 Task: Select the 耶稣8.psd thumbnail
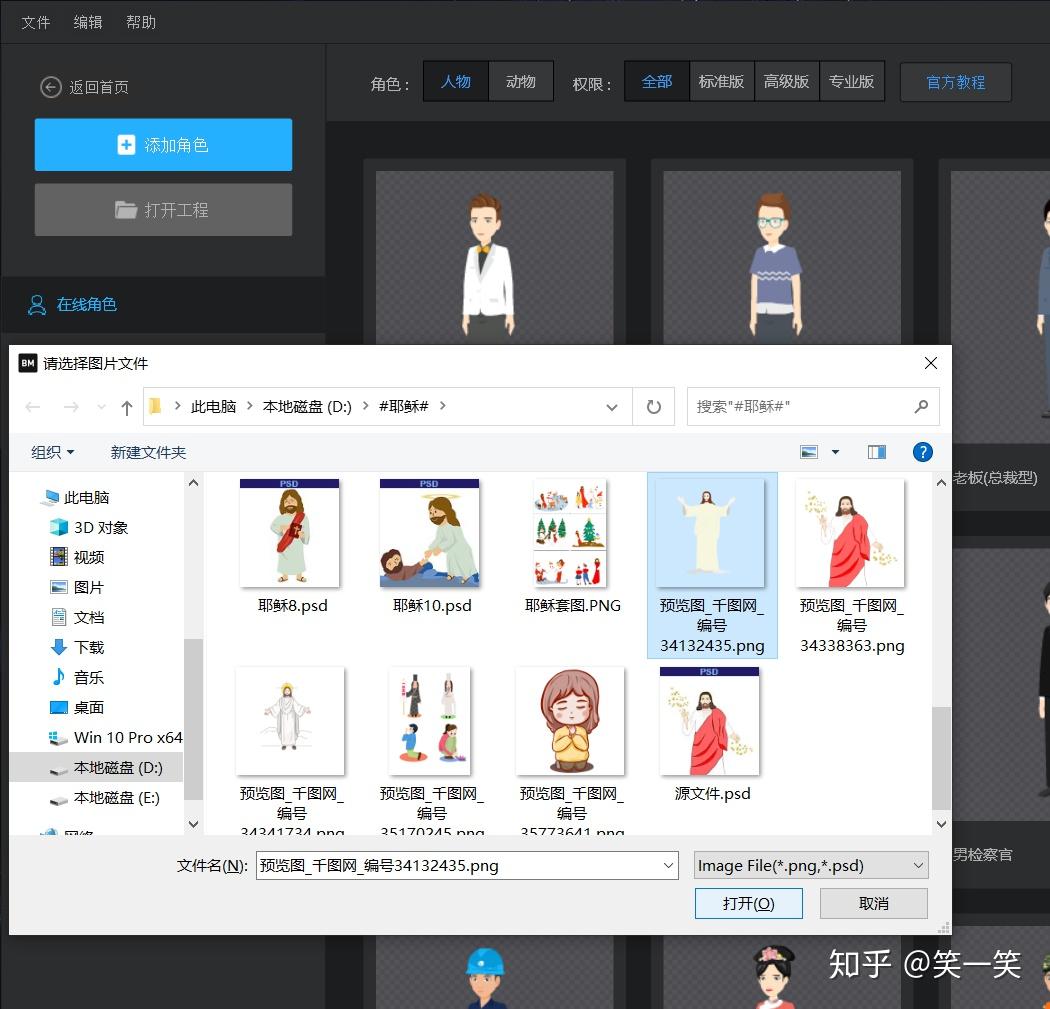click(290, 532)
